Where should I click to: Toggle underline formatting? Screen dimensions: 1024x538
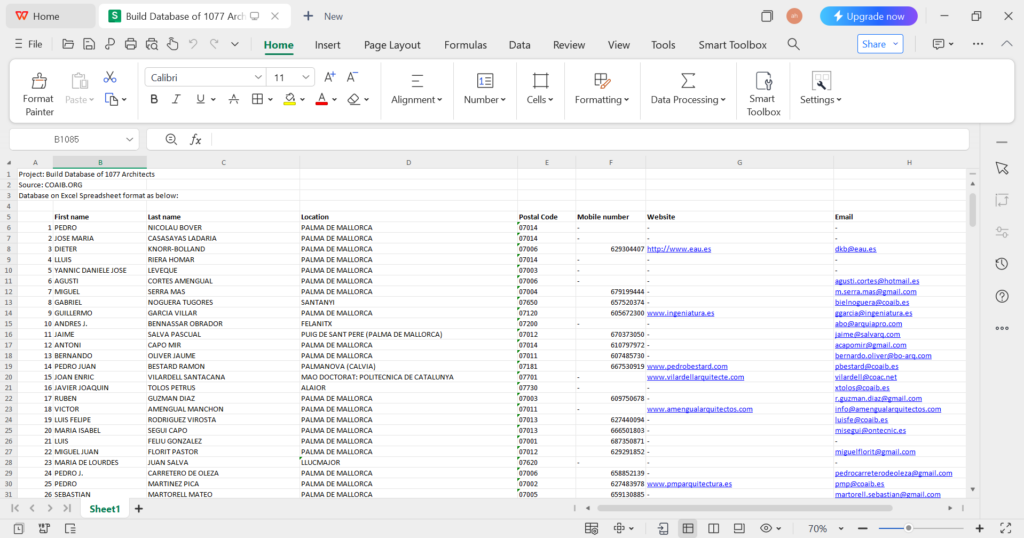pos(200,99)
